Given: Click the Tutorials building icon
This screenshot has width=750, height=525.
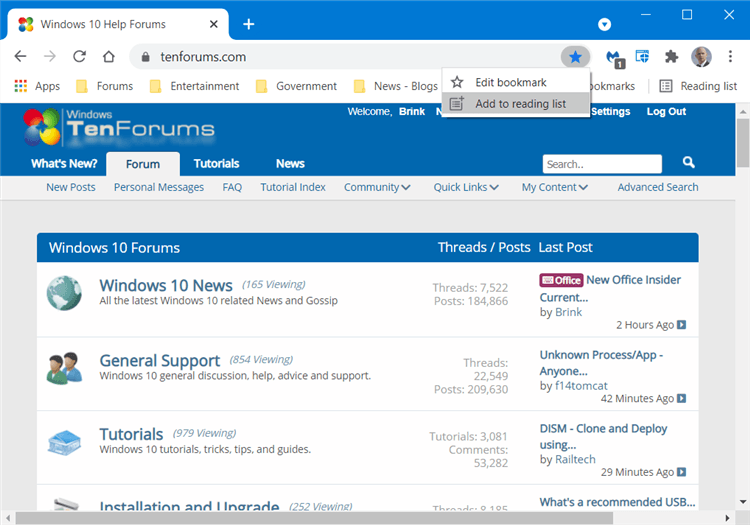Looking at the screenshot, I should coord(64,442).
